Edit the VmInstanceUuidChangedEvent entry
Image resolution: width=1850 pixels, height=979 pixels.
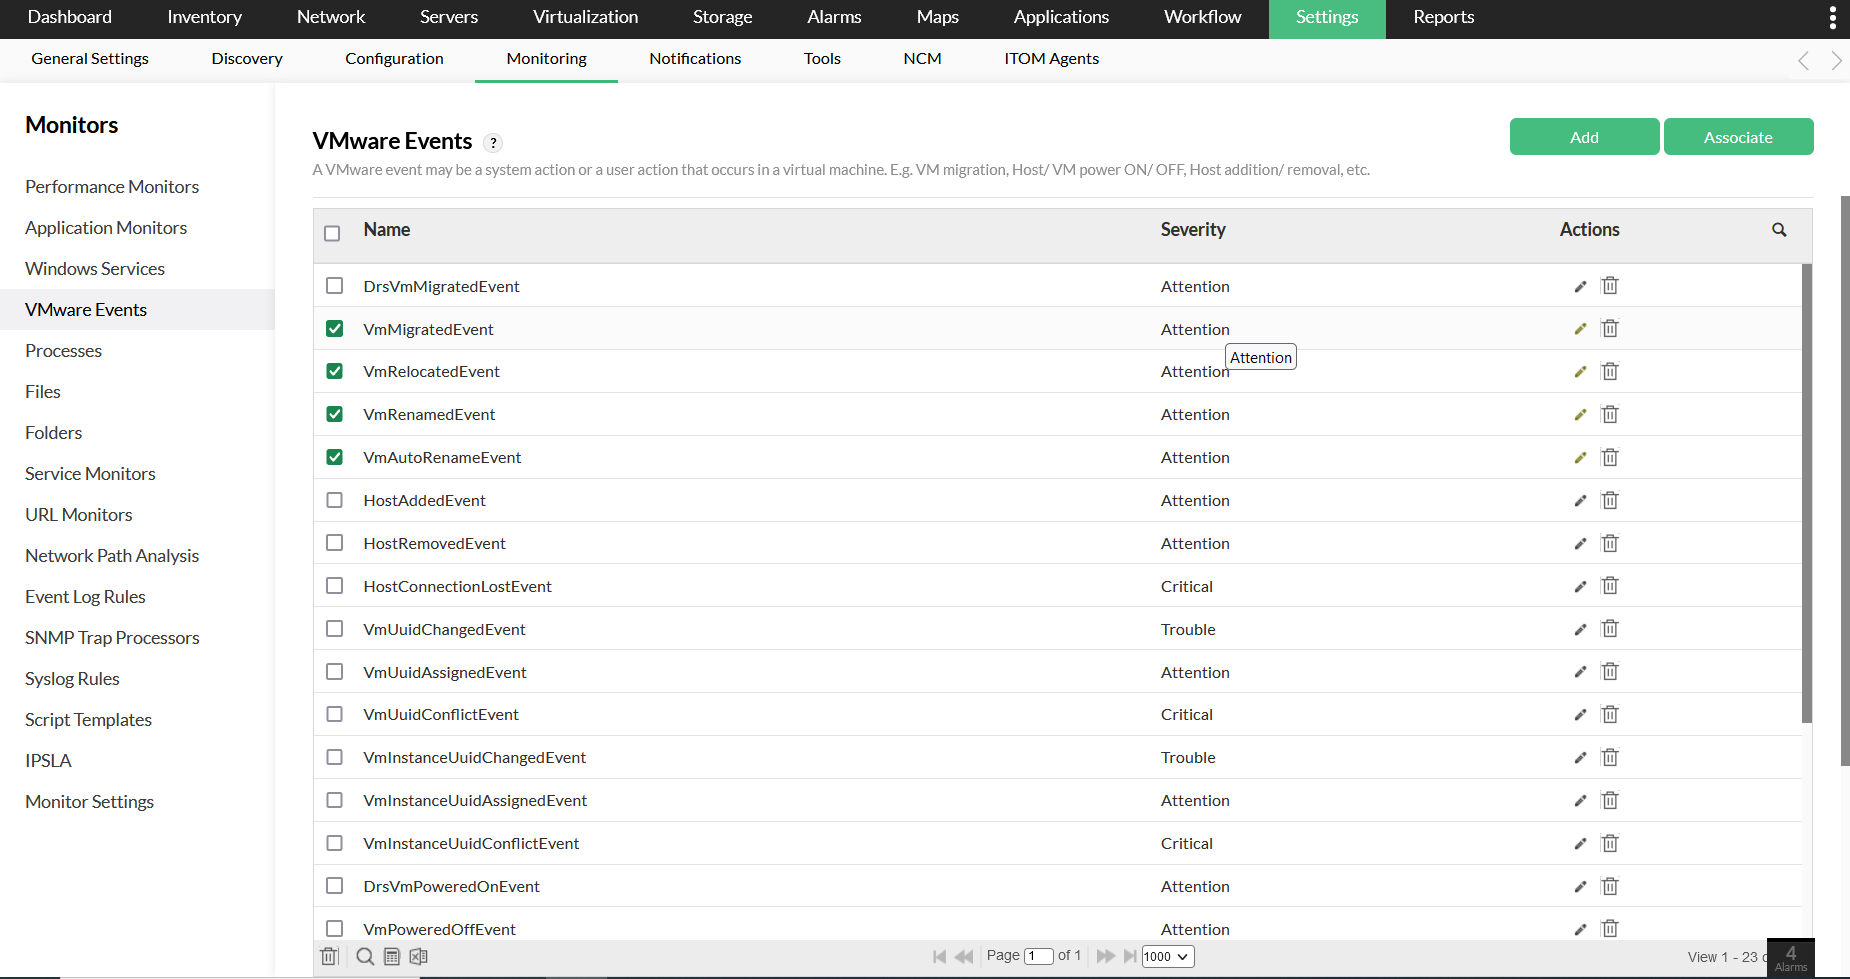(1580, 758)
